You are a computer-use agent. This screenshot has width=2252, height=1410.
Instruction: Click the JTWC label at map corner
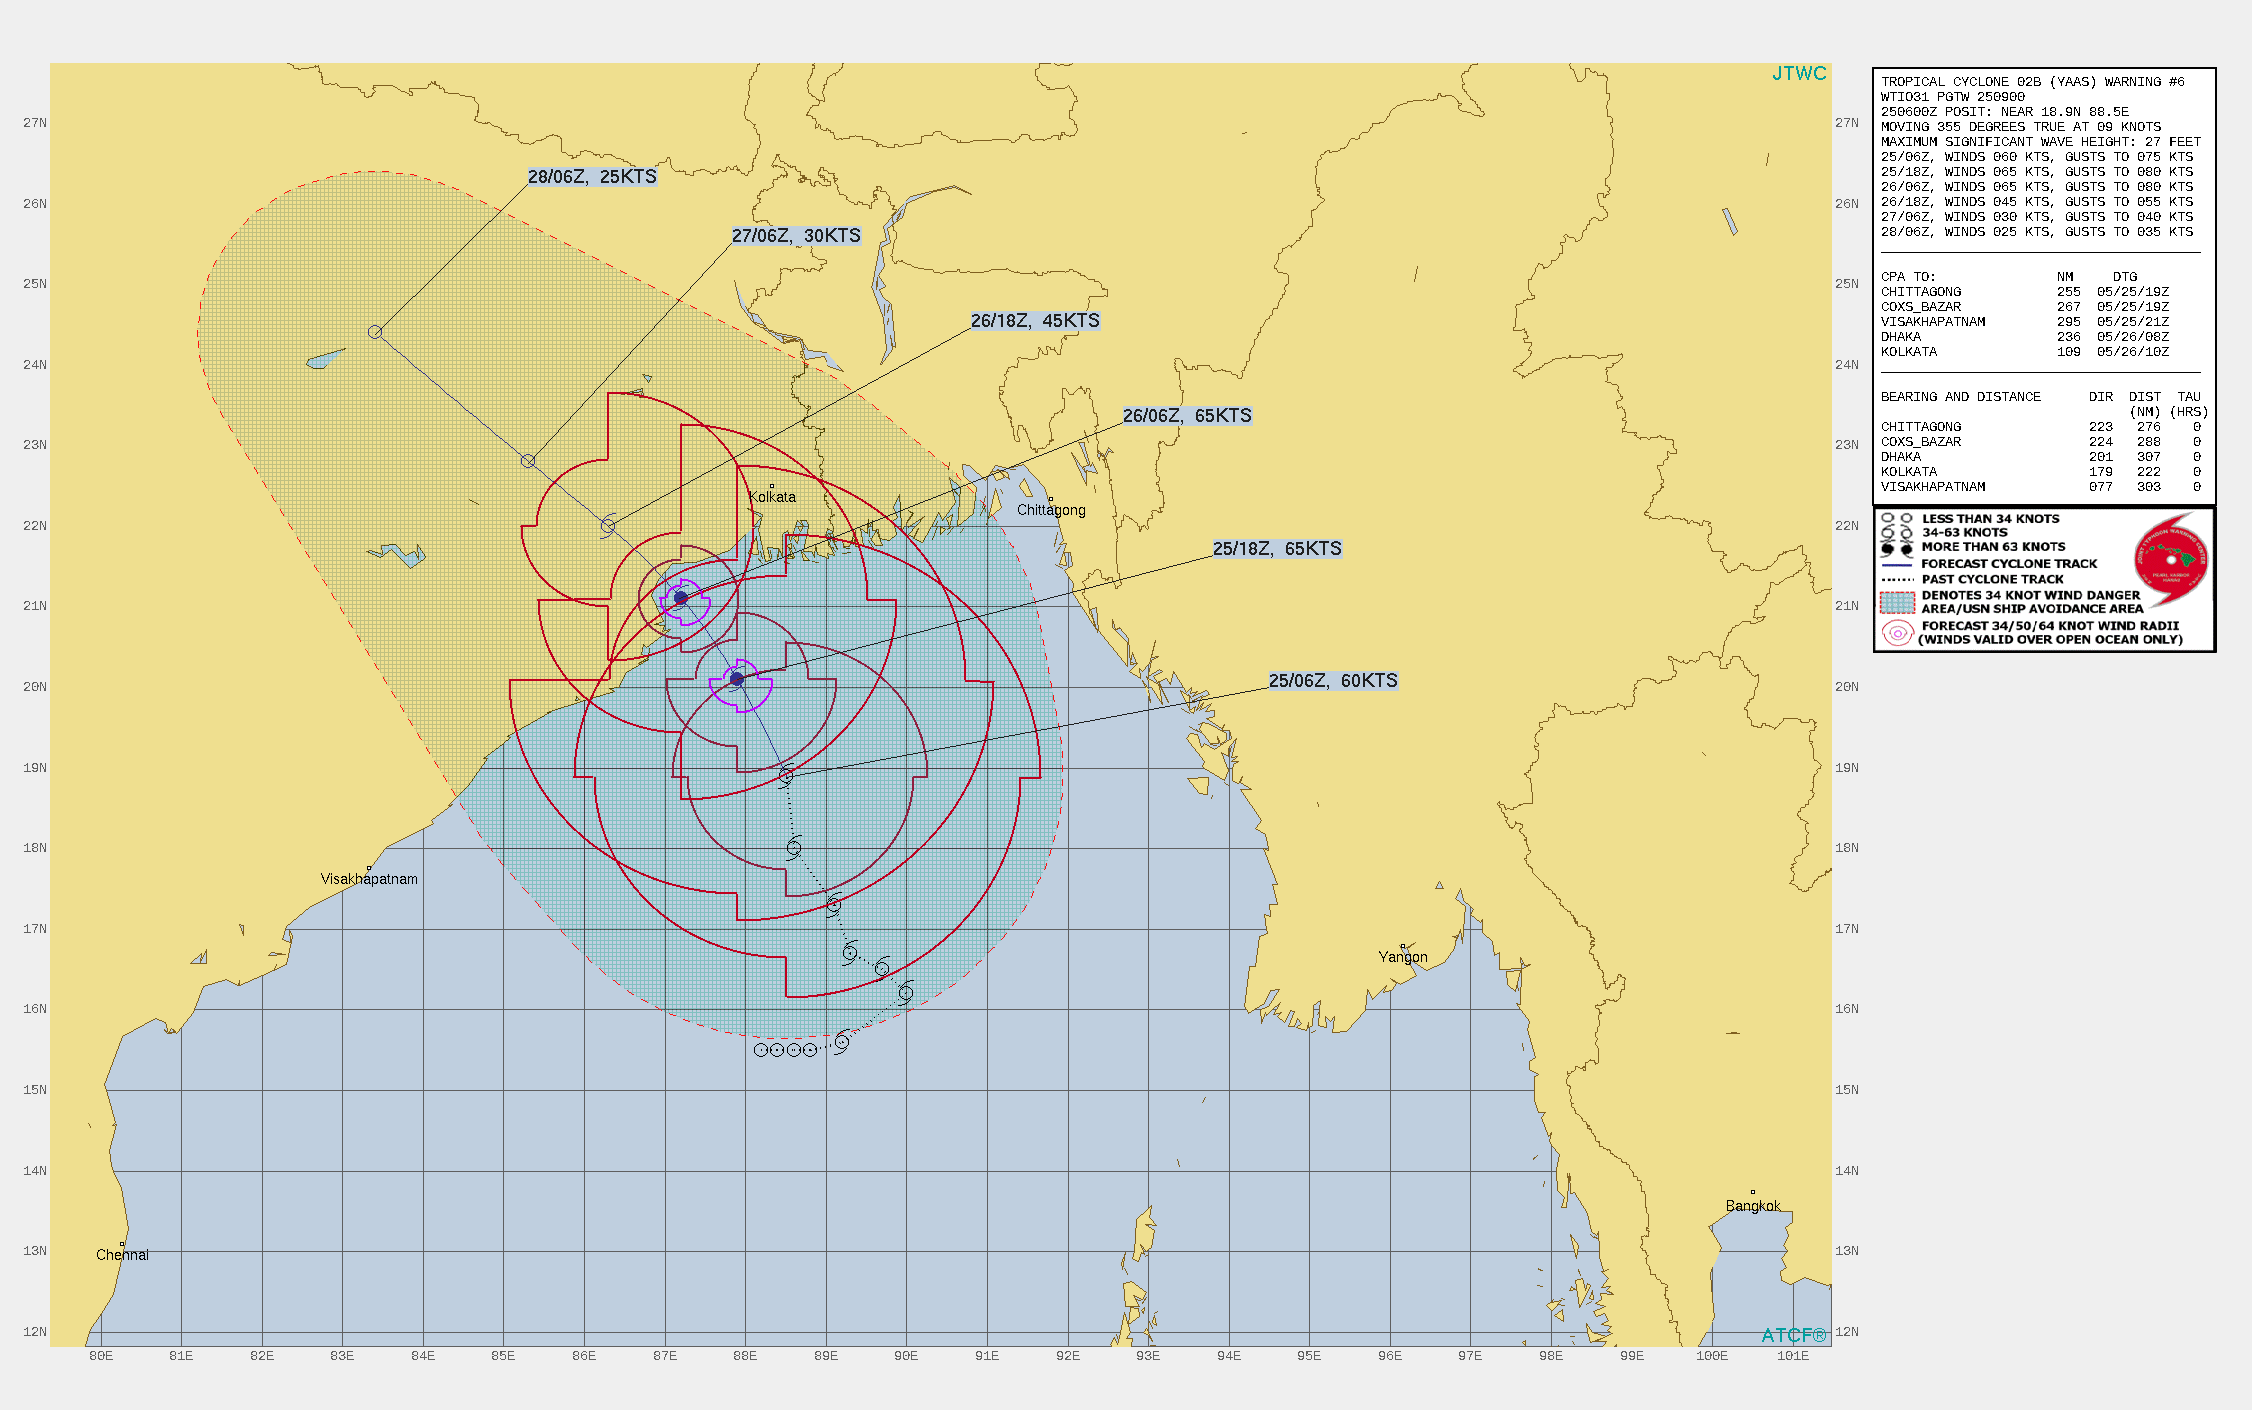(x=1799, y=74)
